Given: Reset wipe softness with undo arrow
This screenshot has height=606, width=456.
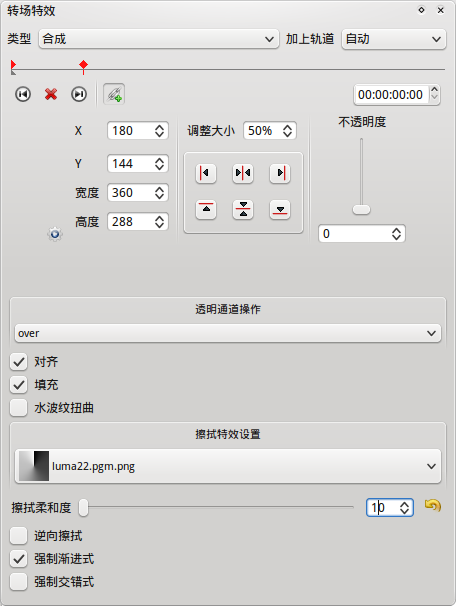Looking at the screenshot, I should (x=433, y=506).
